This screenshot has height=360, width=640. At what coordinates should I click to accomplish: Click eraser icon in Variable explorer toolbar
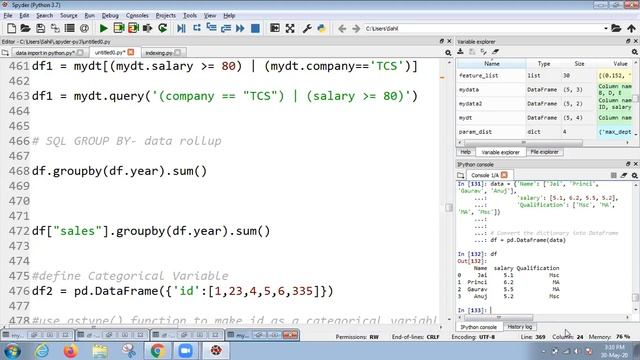pos(495,52)
